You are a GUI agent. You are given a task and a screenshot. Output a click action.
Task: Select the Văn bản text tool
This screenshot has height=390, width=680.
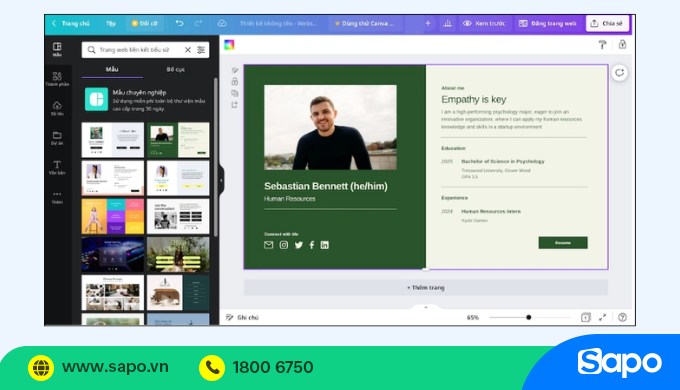pyautogui.click(x=57, y=167)
